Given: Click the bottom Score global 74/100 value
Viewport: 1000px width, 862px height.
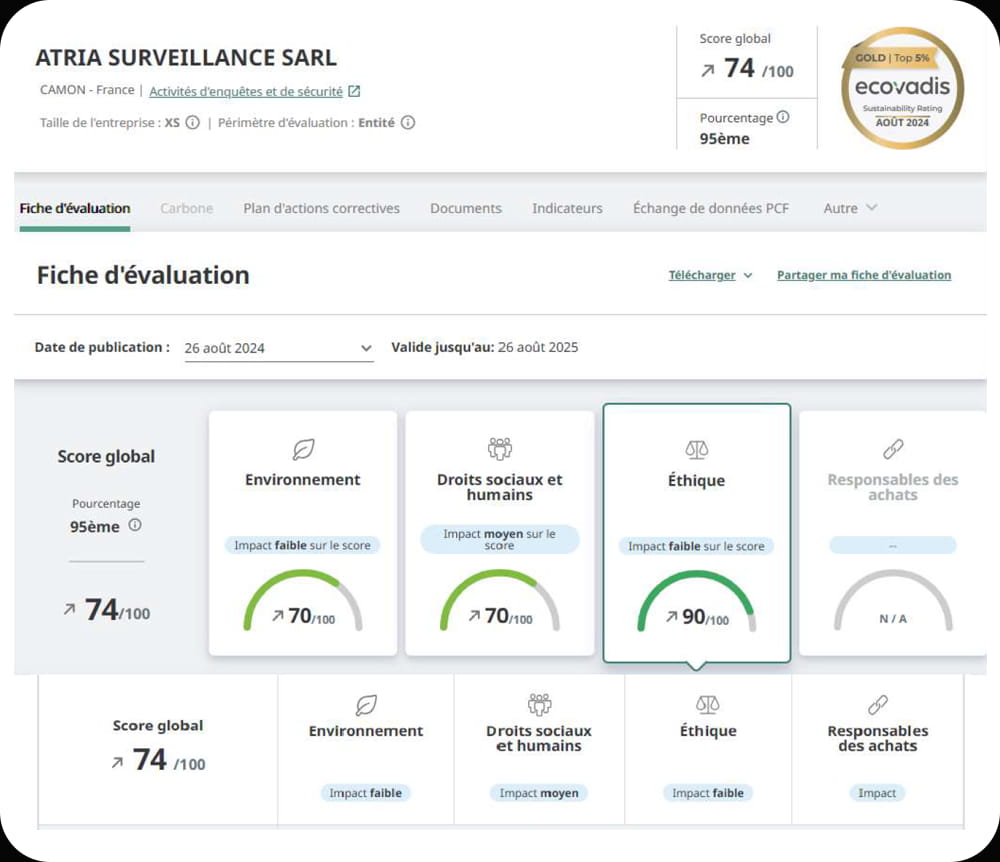Looking at the screenshot, I should [x=169, y=760].
